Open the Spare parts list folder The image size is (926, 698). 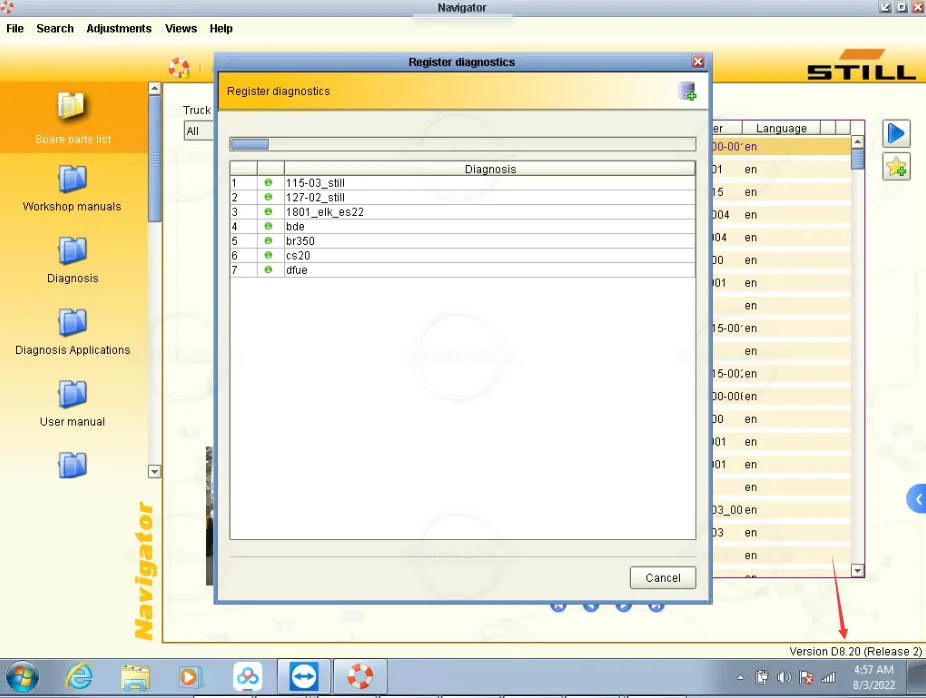72,106
